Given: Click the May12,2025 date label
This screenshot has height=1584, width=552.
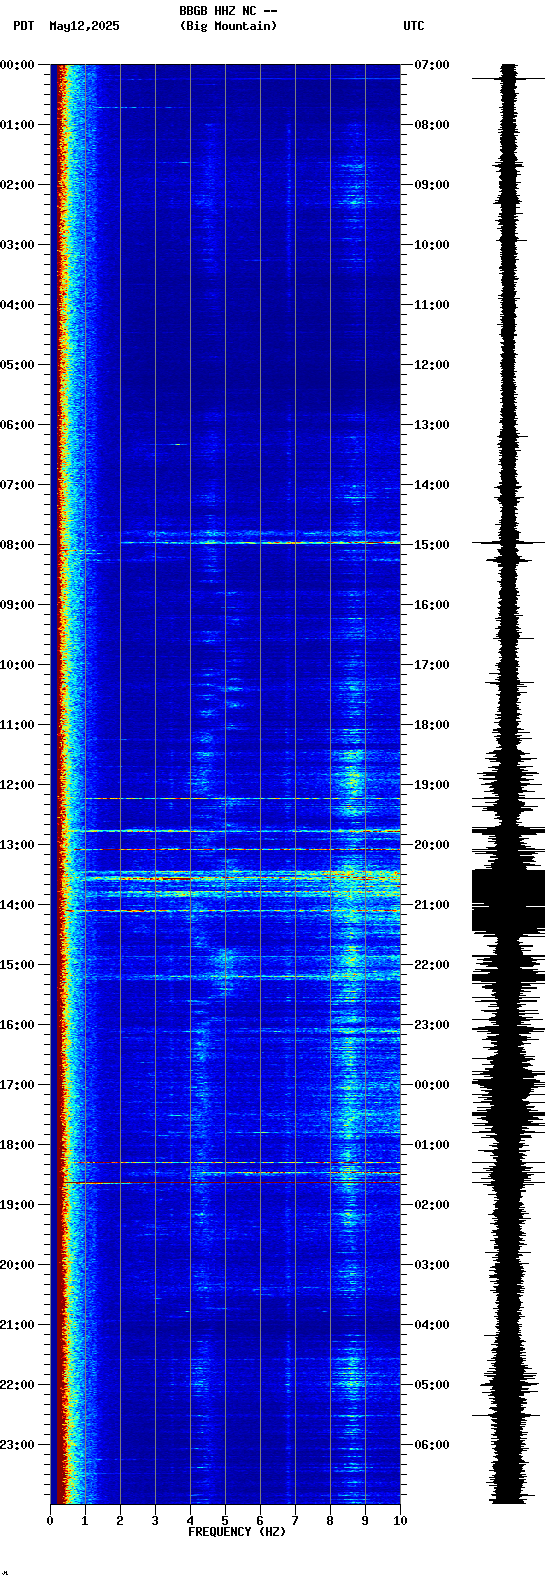Looking at the screenshot, I should click(84, 26).
